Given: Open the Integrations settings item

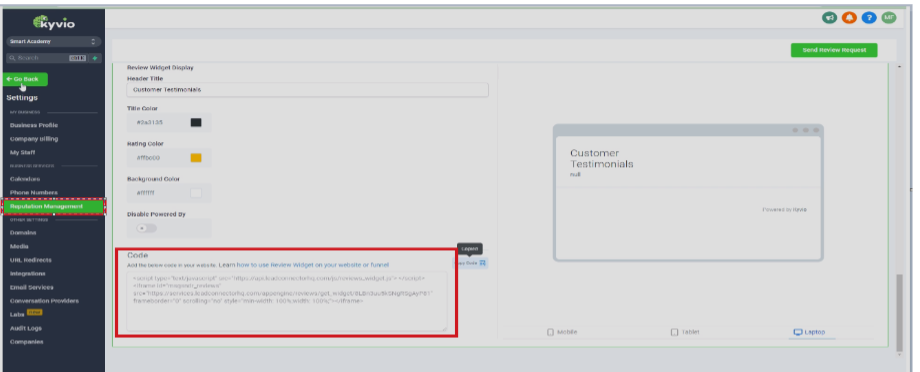Looking at the screenshot, I should pyautogui.click(x=28, y=274).
